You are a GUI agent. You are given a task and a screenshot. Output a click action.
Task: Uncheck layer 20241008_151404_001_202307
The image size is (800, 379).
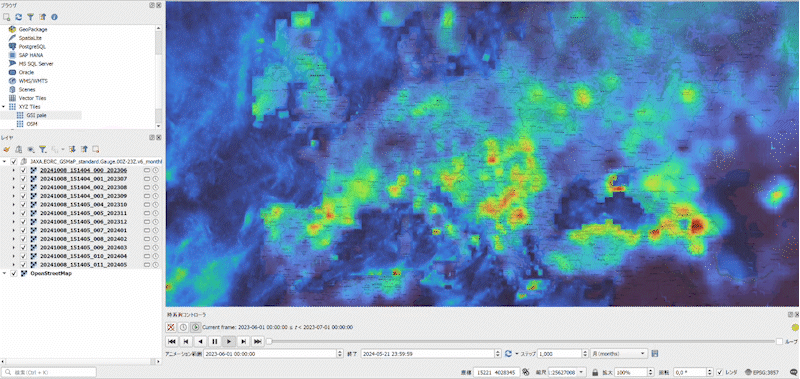click(x=23, y=179)
